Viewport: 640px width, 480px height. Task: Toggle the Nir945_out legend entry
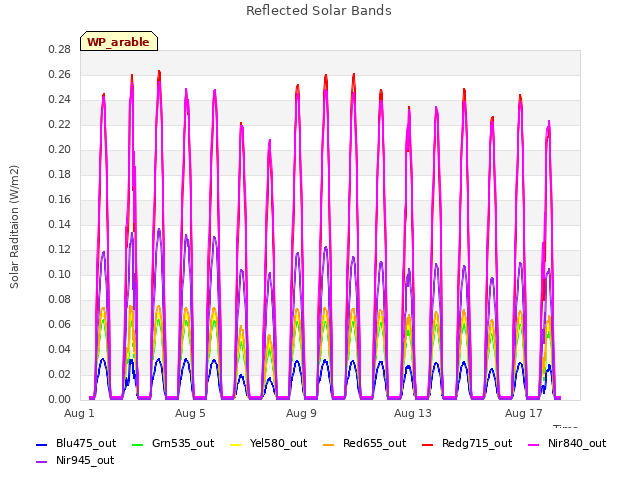coord(75,461)
